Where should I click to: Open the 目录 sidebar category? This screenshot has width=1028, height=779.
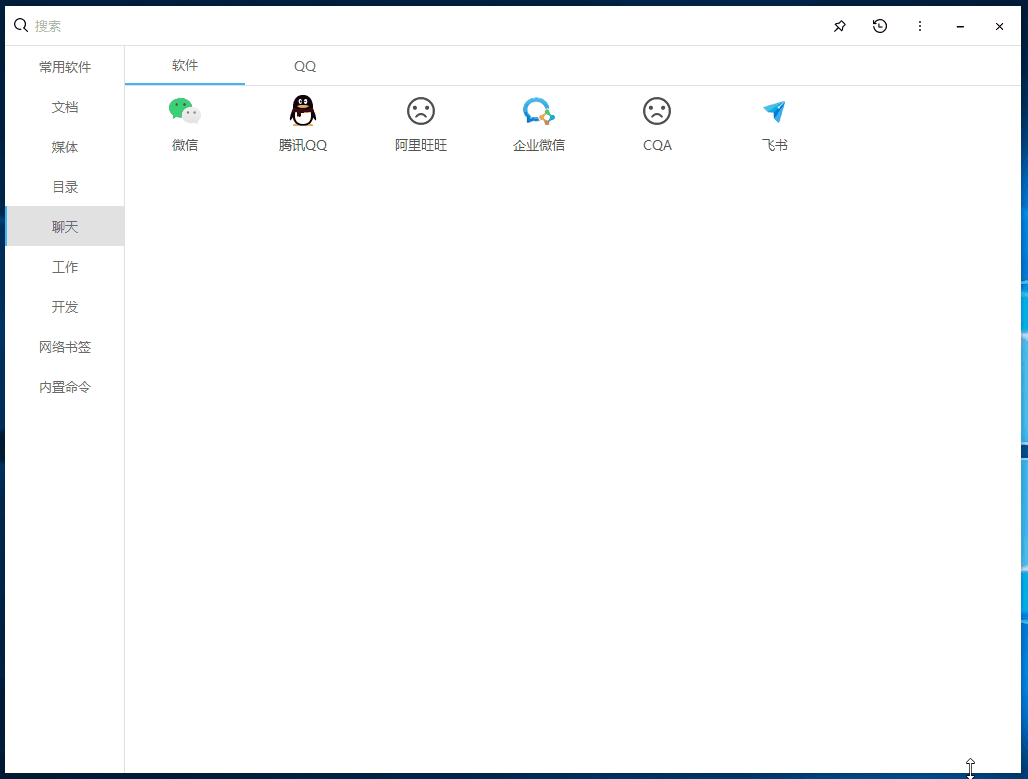pyautogui.click(x=65, y=187)
